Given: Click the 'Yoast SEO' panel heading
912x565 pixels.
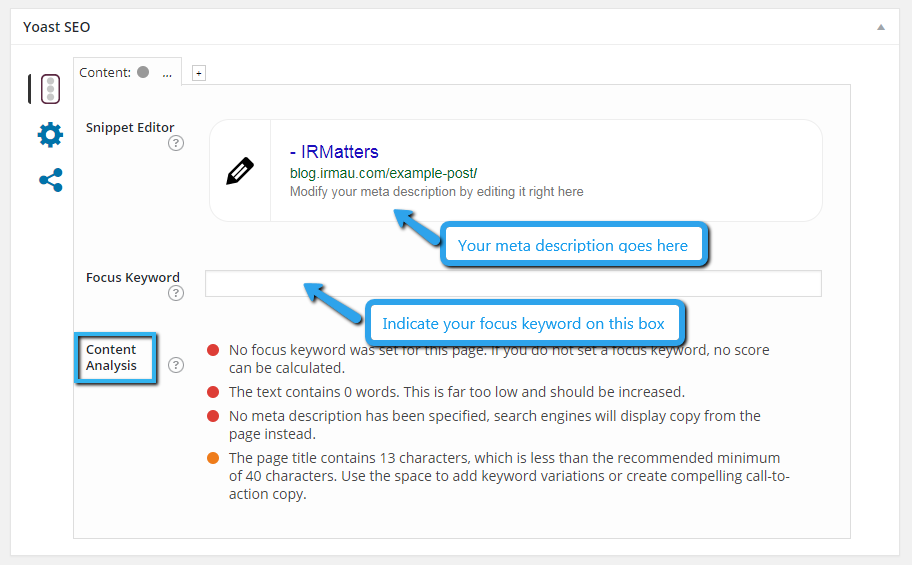Looking at the screenshot, I should tap(56, 27).
